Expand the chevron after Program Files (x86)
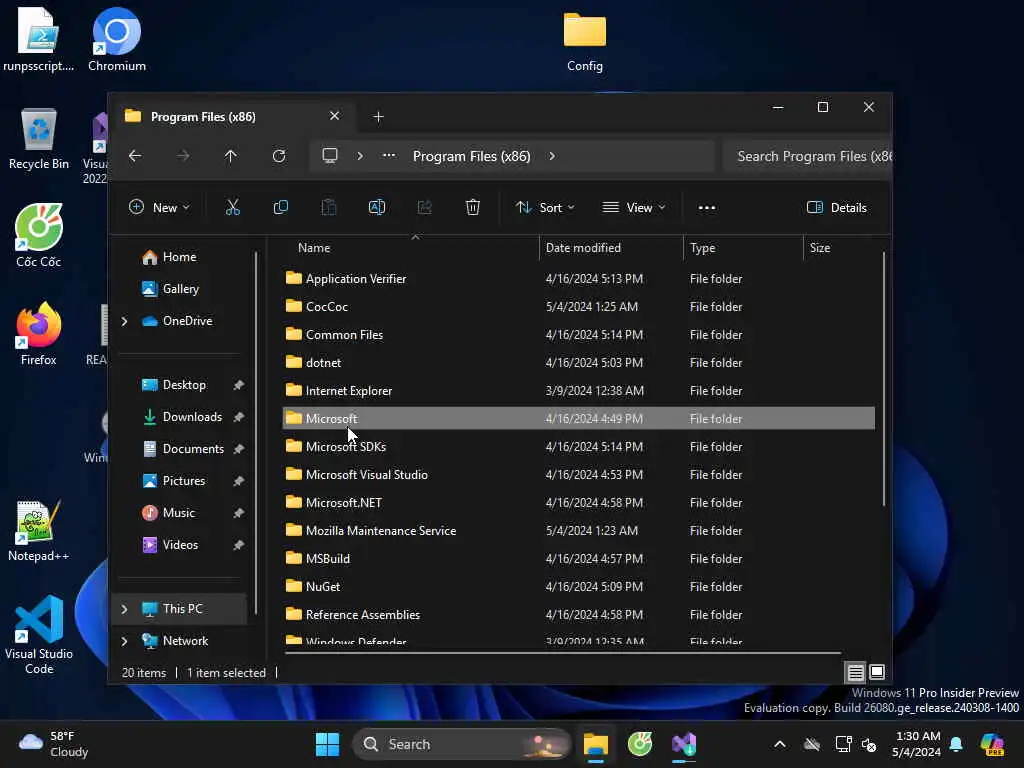This screenshot has width=1024, height=768. tap(552, 156)
